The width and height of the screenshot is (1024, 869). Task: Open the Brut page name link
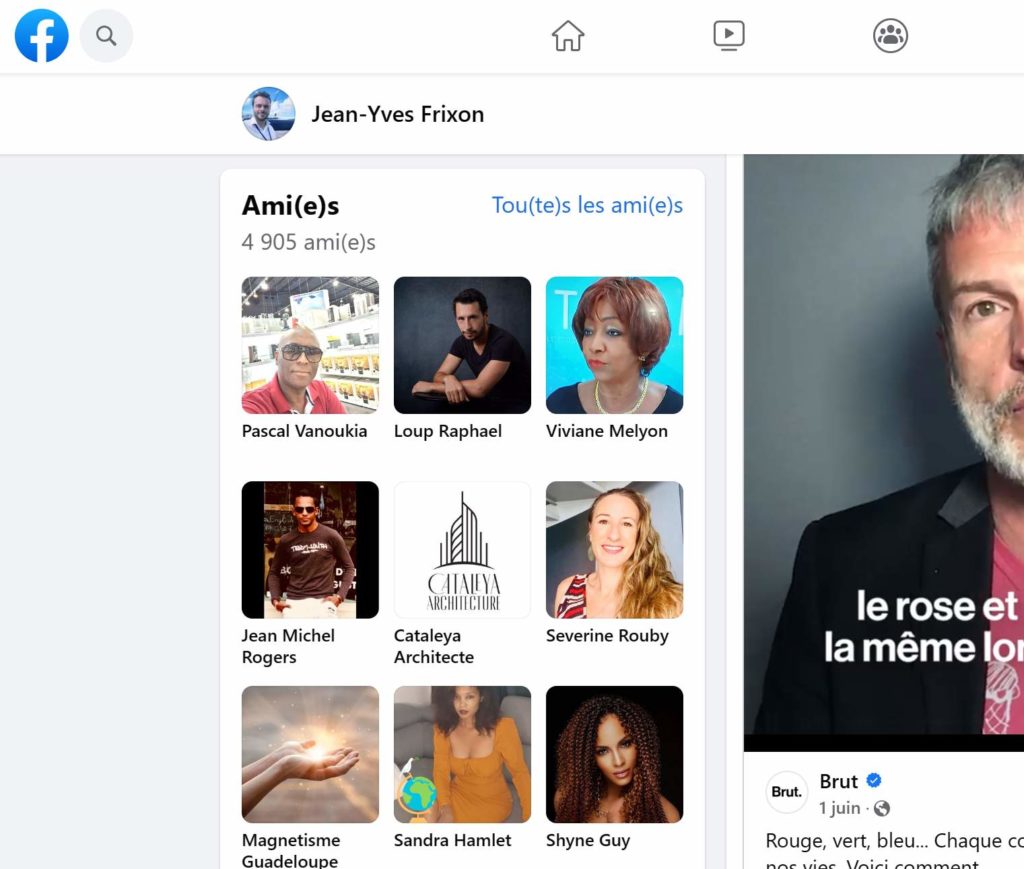click(839, 781)
